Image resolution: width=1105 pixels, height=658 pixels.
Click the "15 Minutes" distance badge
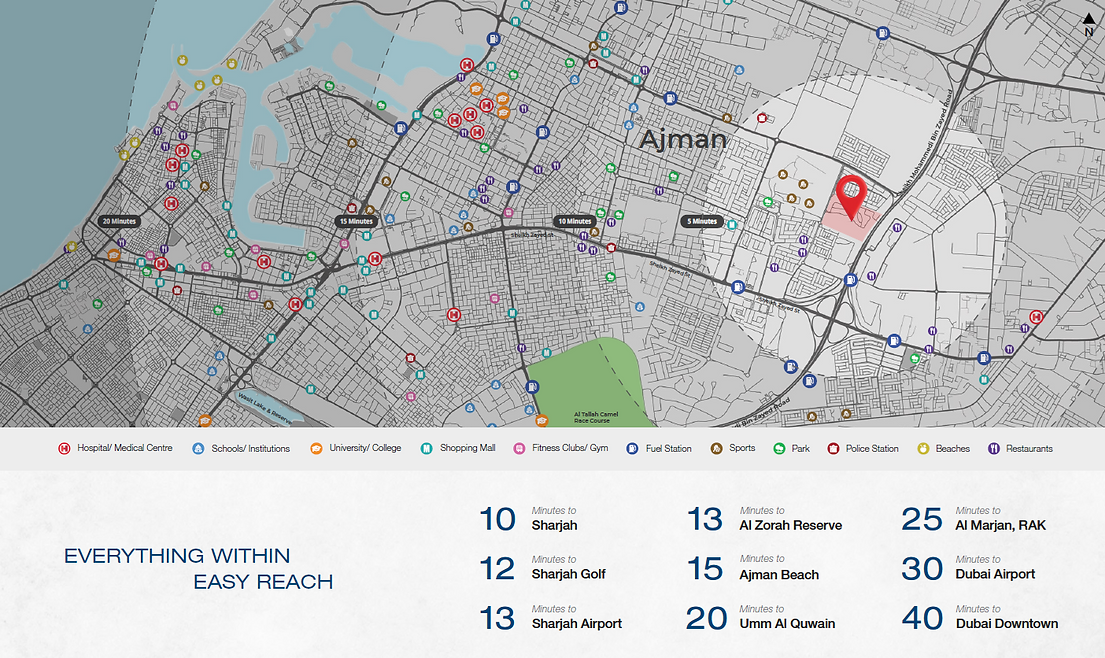point(356,221)
